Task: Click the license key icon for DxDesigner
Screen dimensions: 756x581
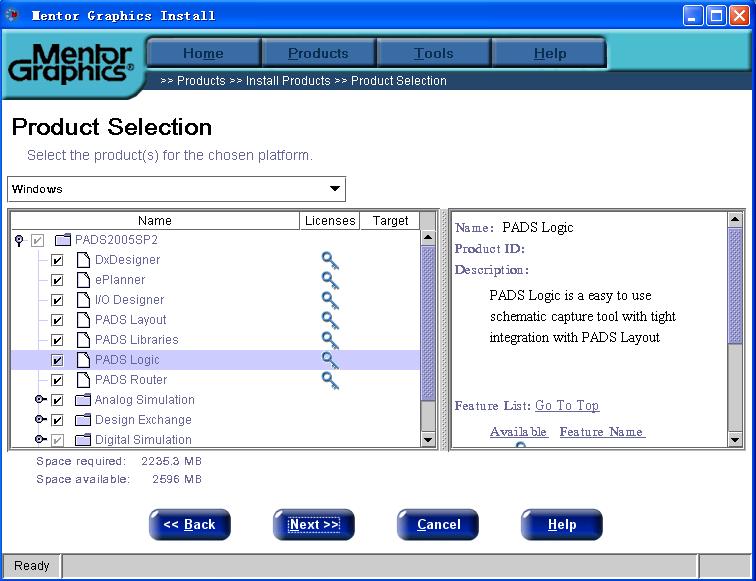Action: pyautogui.click(x=330, y=261)
